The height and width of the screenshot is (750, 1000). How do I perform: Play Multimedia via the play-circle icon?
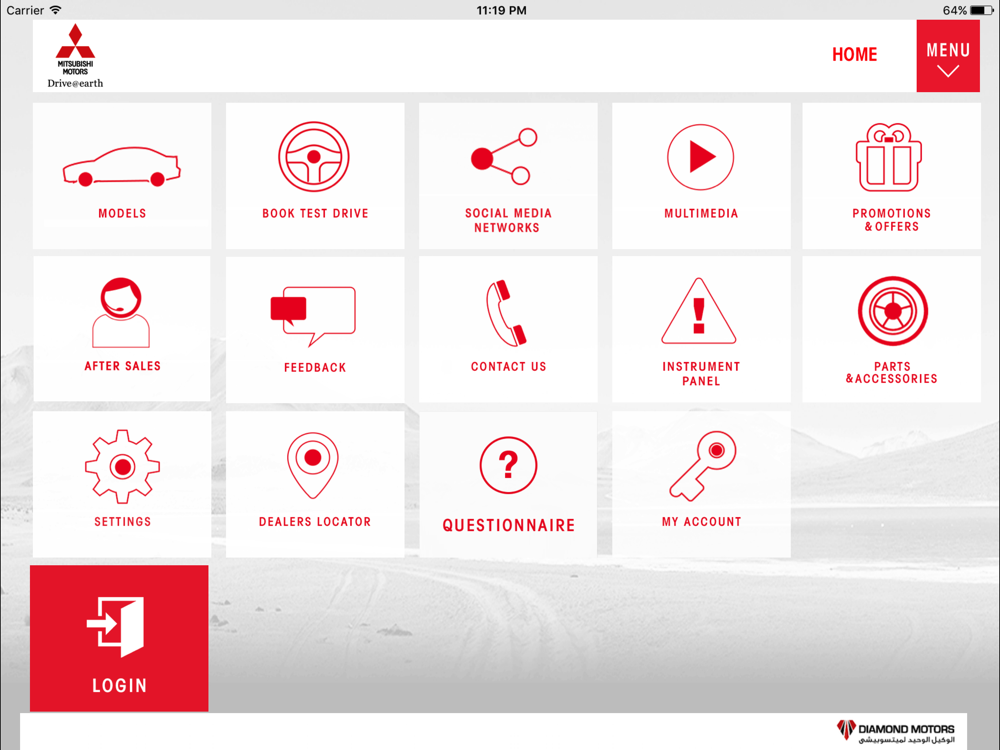700,157
